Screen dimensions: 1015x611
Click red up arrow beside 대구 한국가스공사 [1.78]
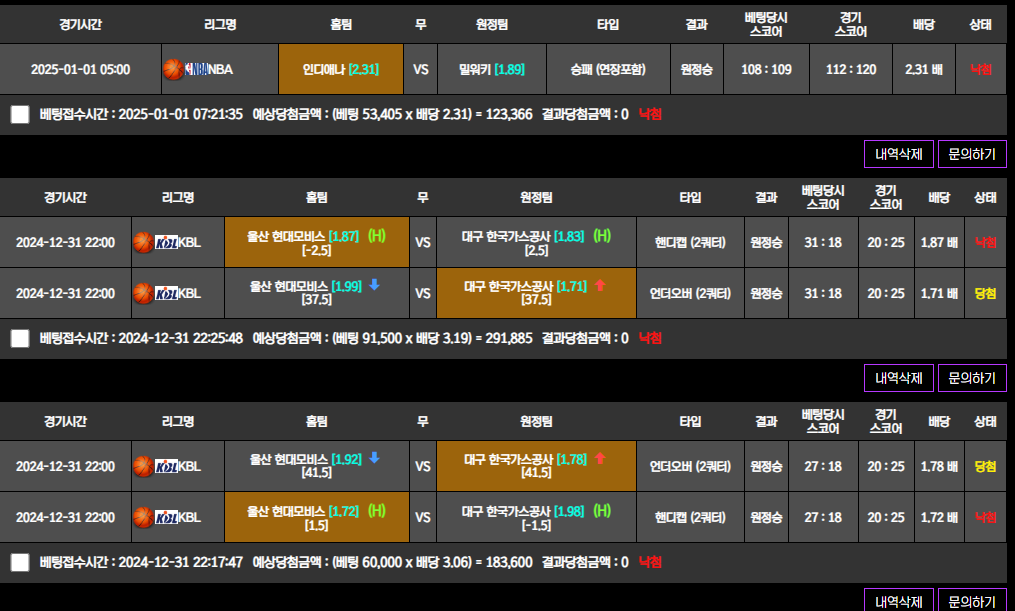pos(600,458)
